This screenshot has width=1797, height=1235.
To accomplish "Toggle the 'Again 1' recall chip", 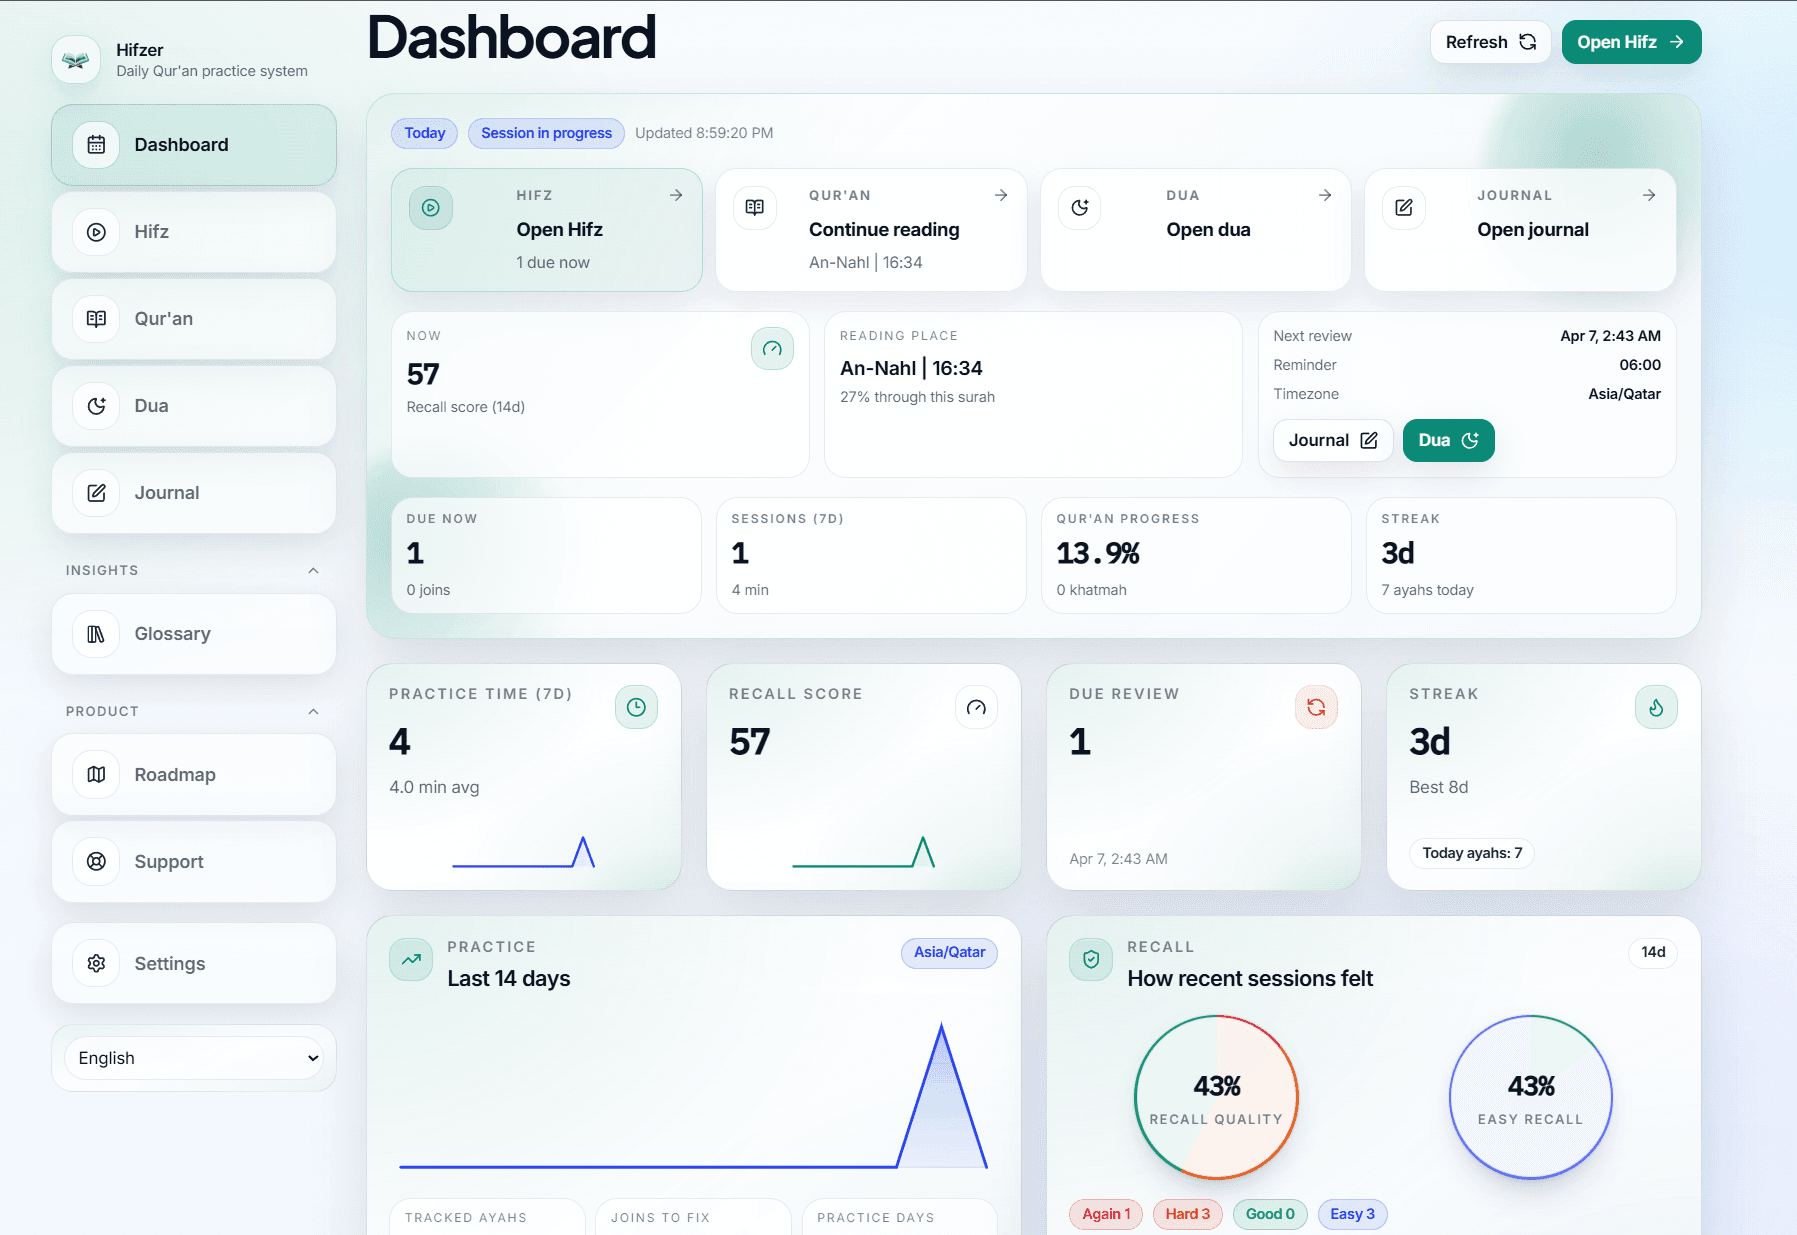I will (x=1105, y=1213).
